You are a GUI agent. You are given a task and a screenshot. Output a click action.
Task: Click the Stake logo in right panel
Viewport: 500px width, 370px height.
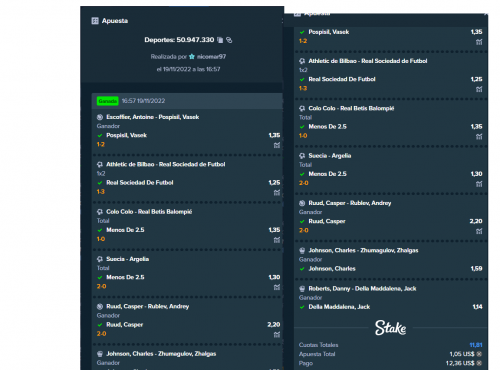[x=390, y=328]
